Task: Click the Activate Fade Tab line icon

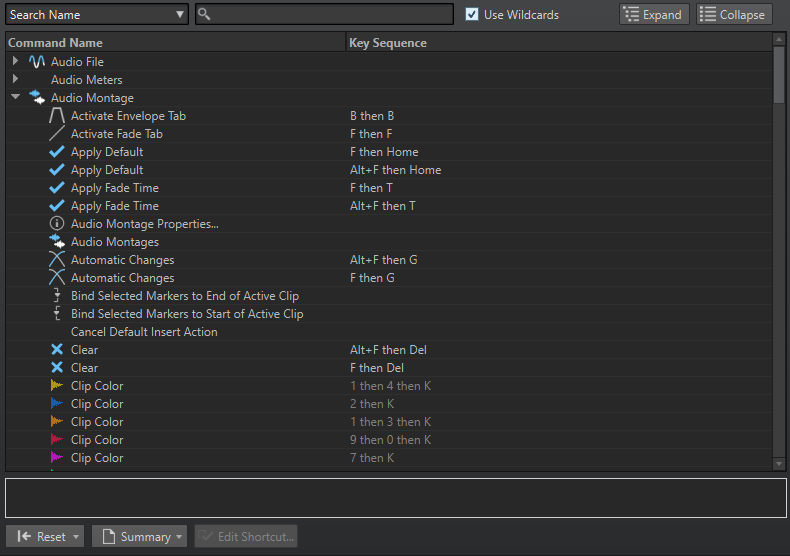Action: [x=57, y=134]
